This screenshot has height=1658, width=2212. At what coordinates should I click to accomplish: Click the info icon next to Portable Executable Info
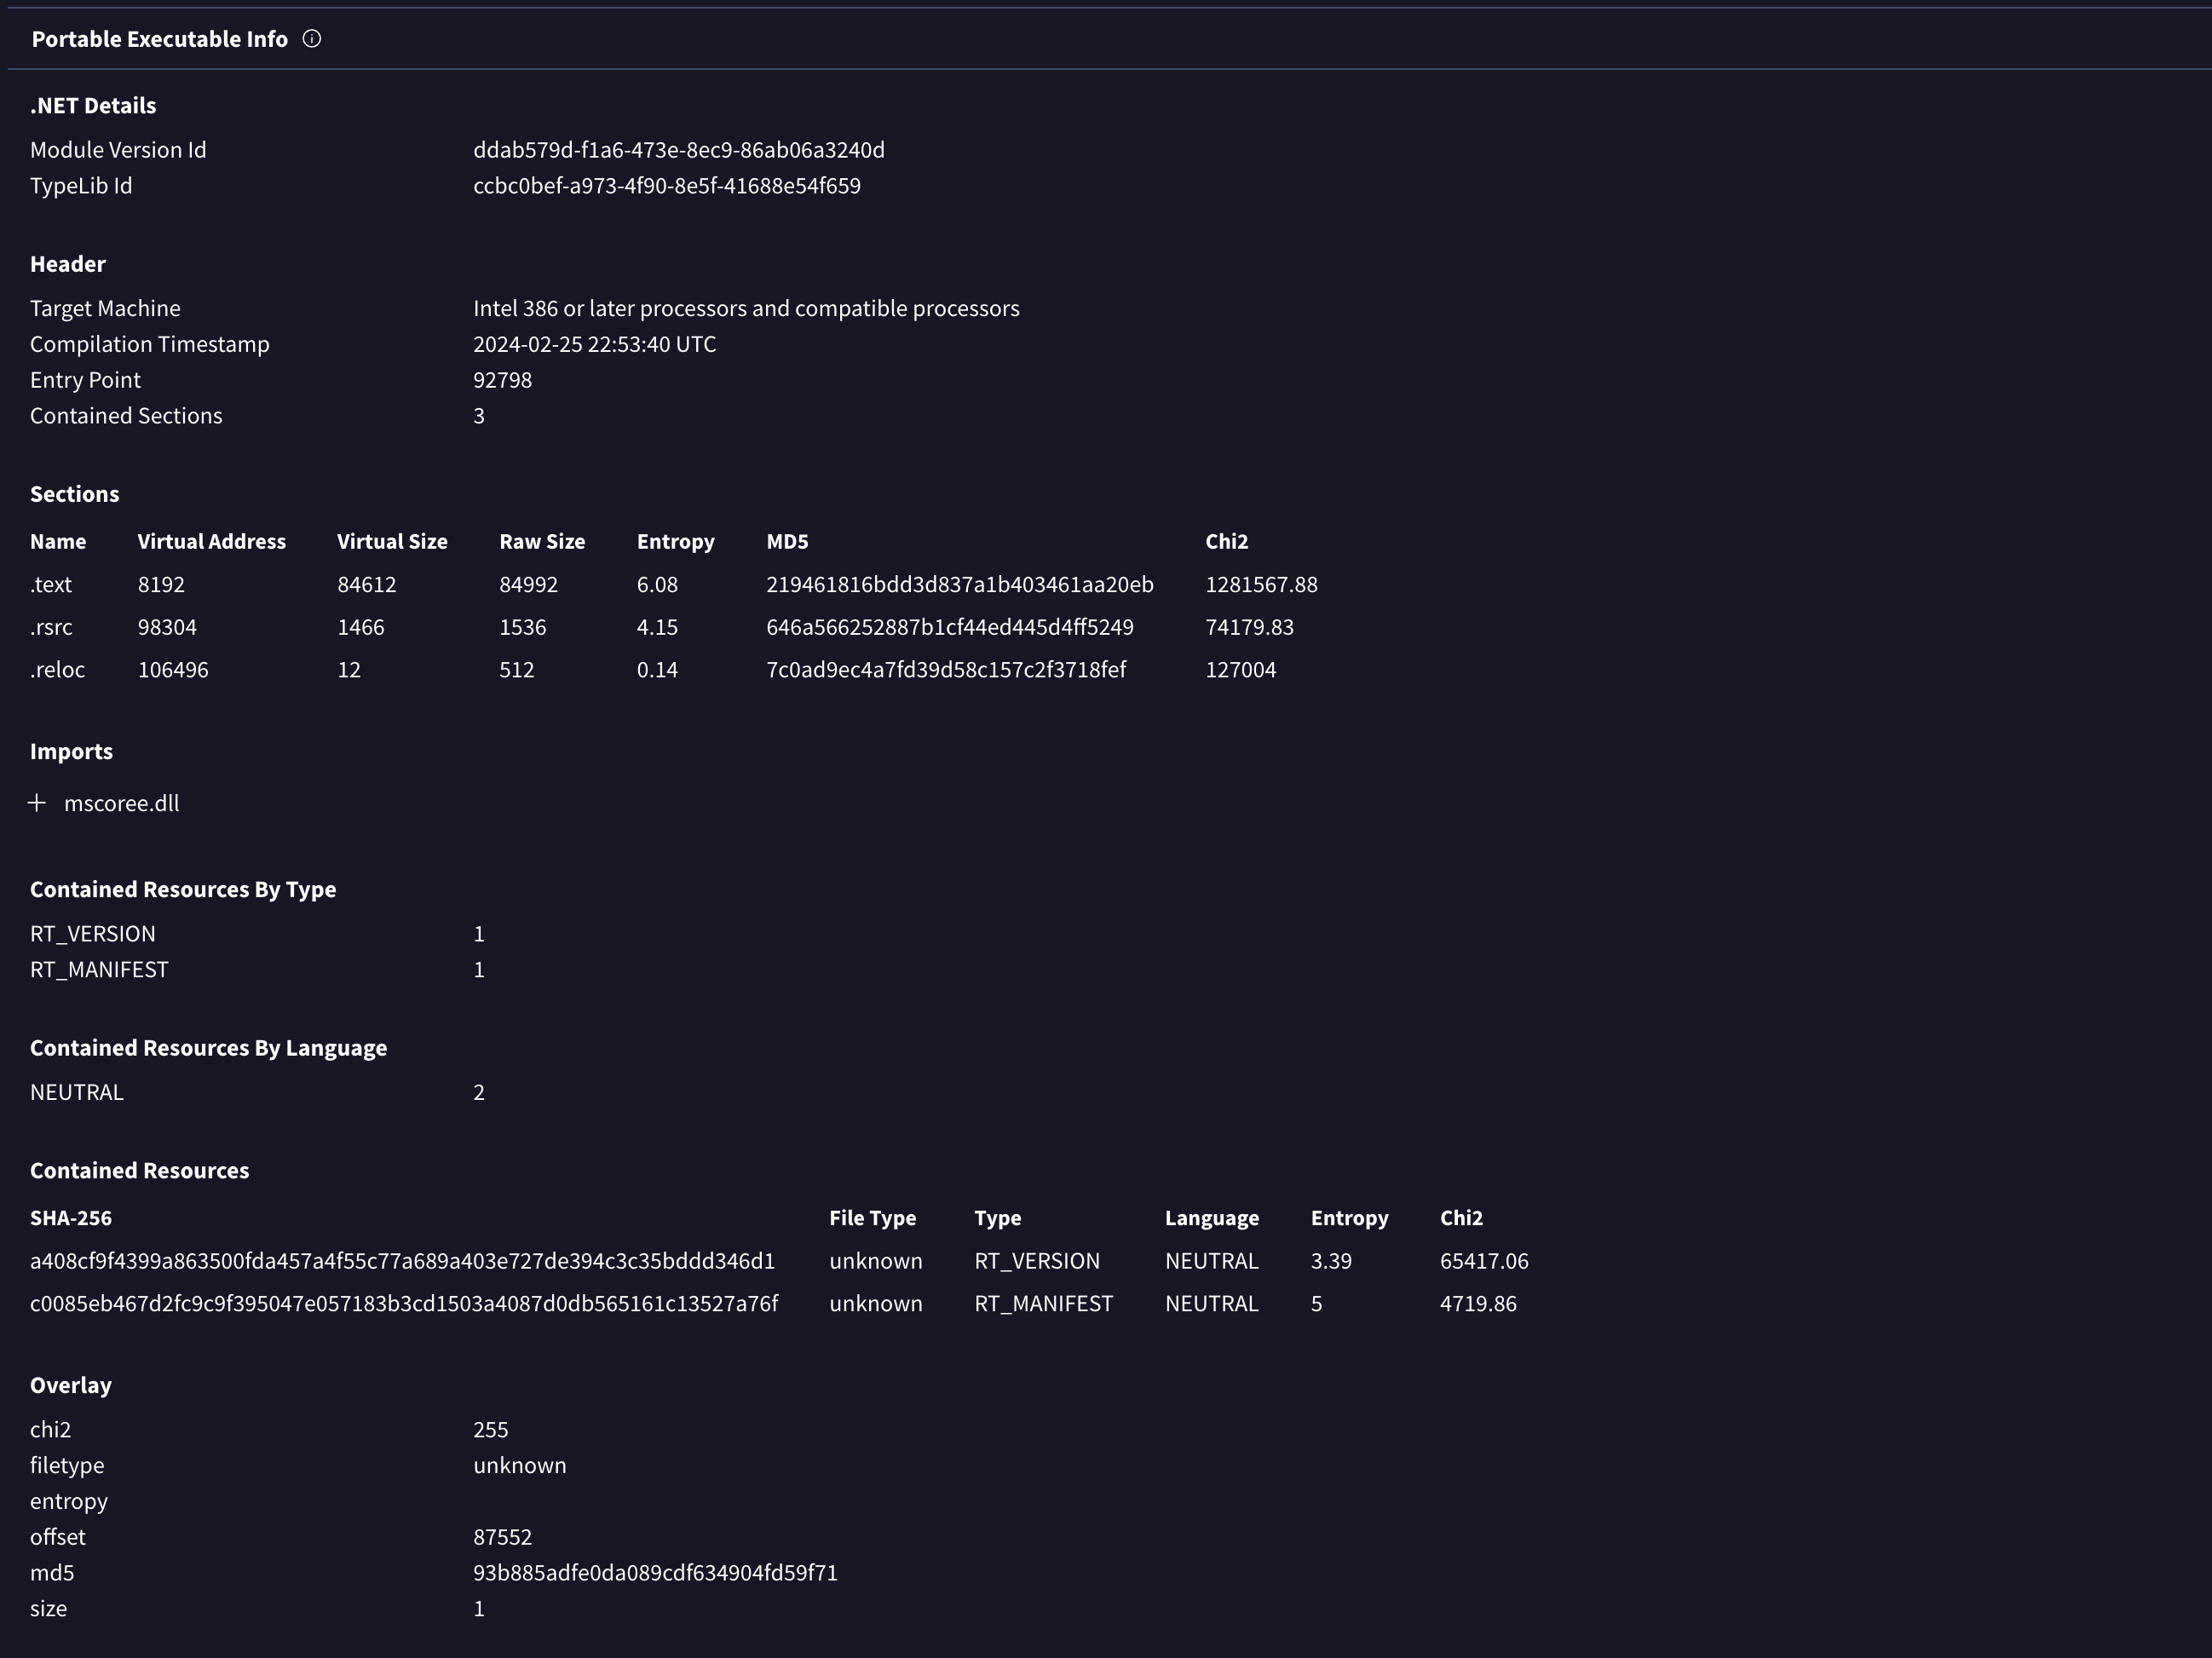312,39
